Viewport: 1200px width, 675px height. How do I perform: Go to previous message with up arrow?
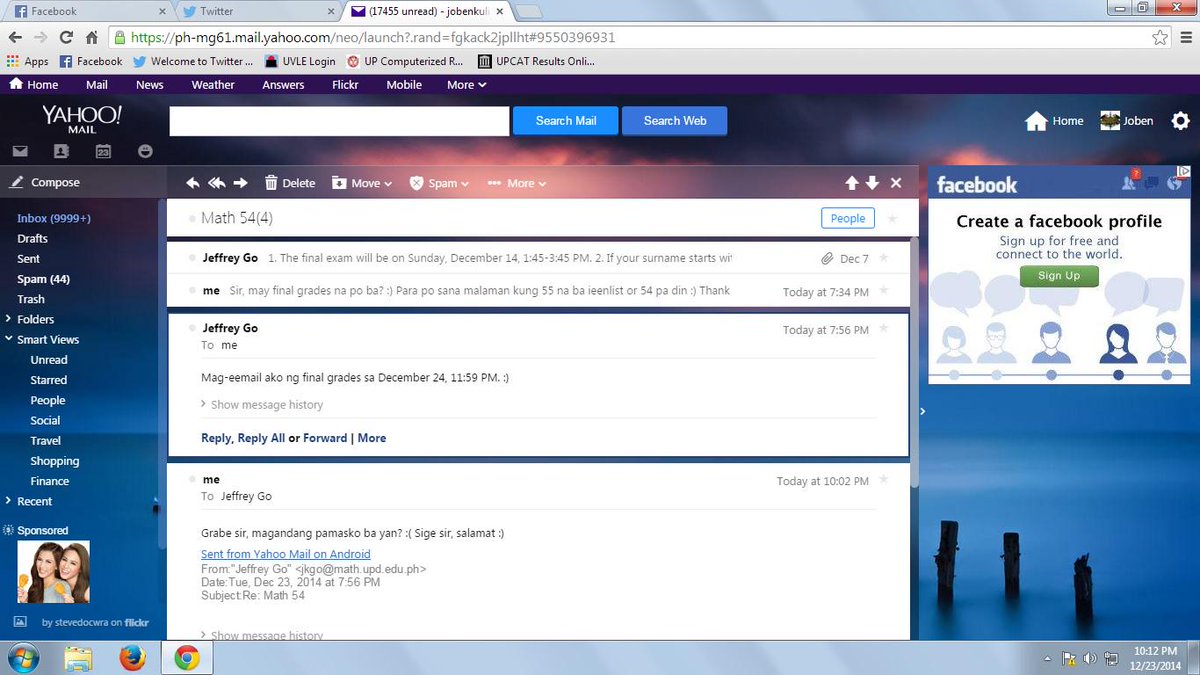(x=852, y=183)
